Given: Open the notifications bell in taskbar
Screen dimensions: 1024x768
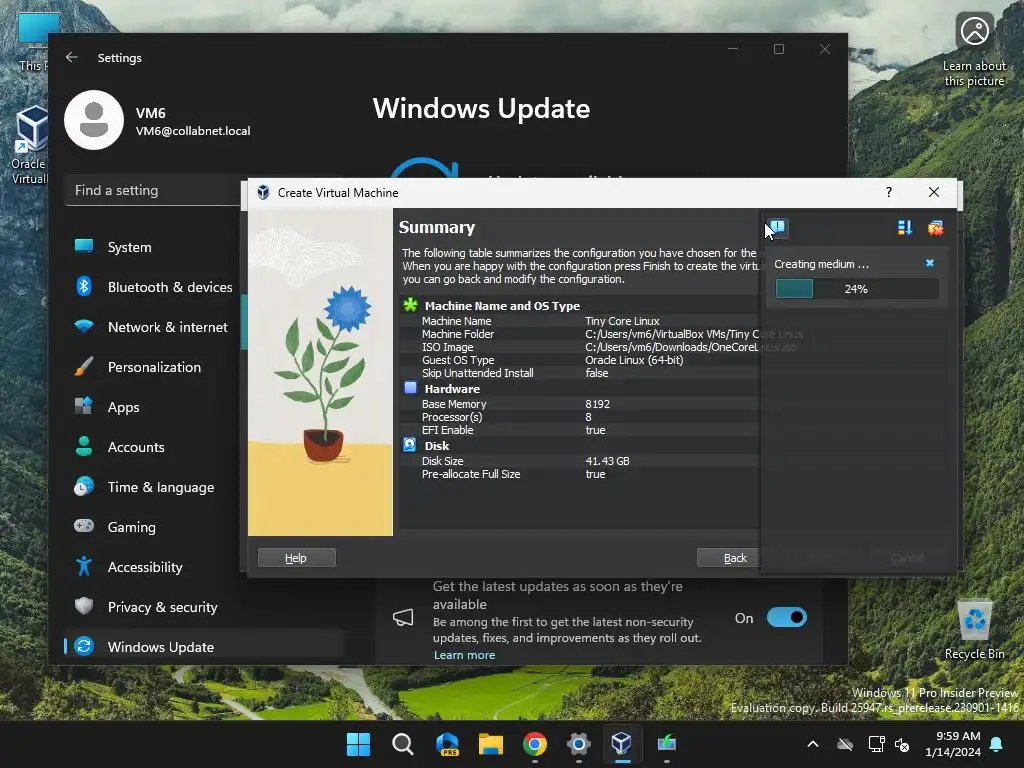Looking at the screenshot, I should 997,744.
